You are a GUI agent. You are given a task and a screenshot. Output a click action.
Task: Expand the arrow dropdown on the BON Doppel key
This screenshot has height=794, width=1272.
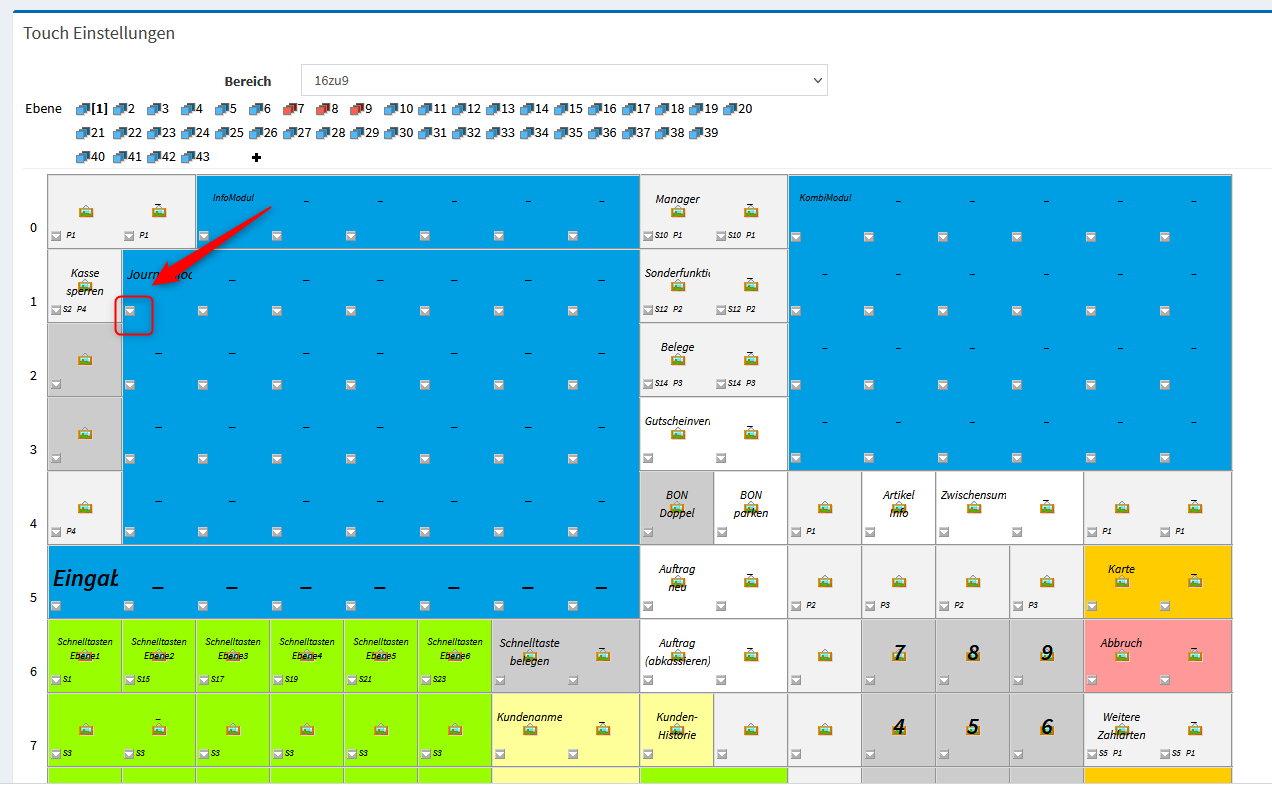(x=648, y=532)
